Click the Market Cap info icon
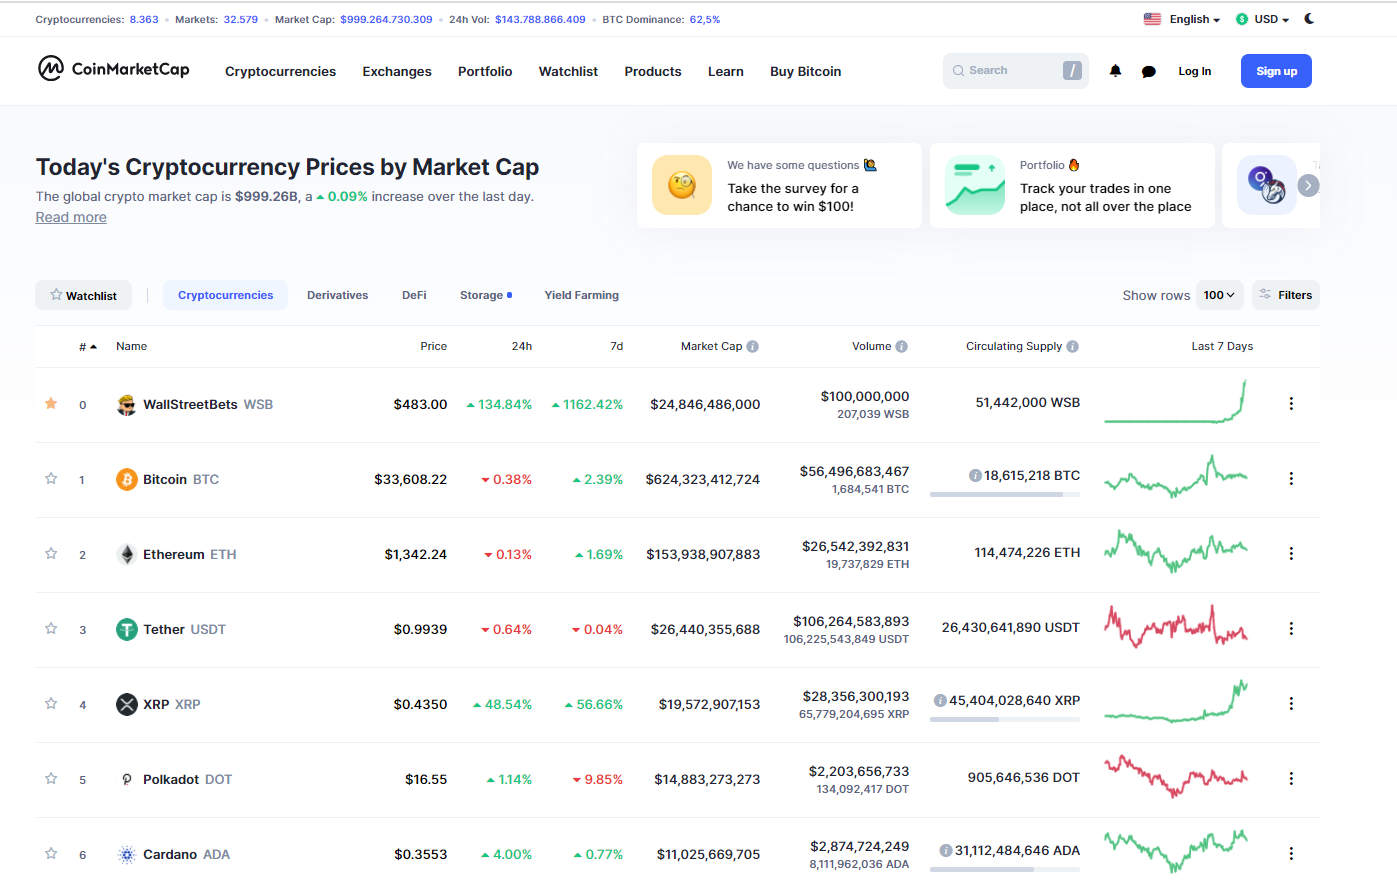 tap(753, 347)
